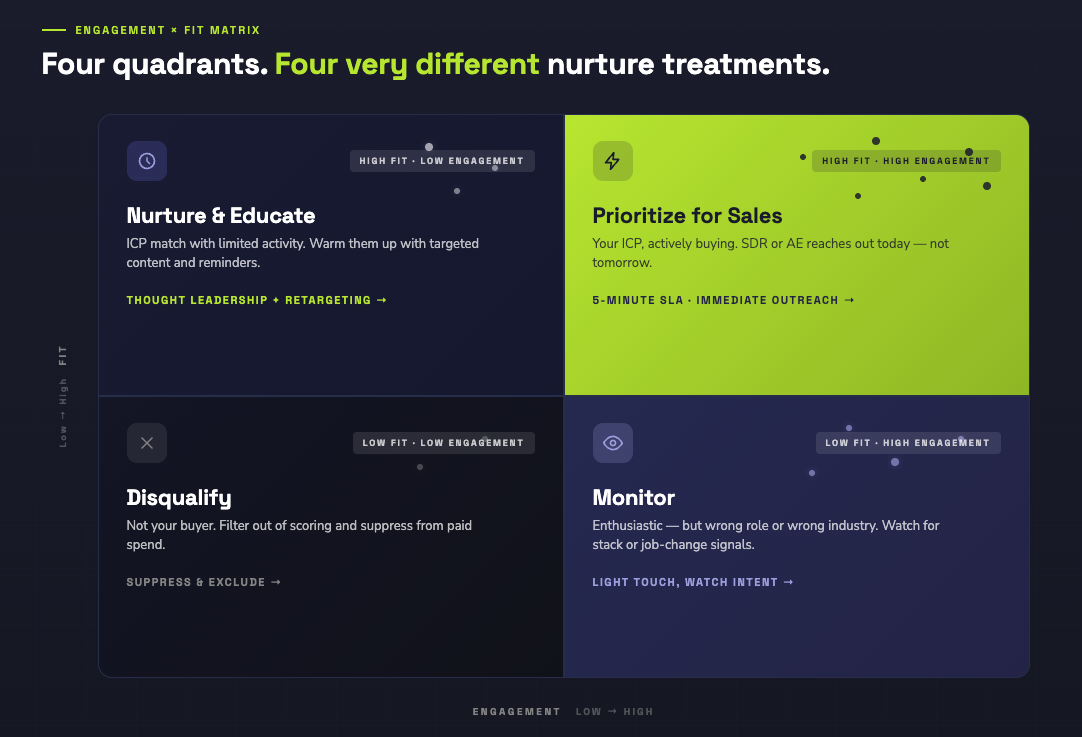Select the Prioritize for Sales heading
Screen dimensions: 1082x737
click(x=688, y=215)
